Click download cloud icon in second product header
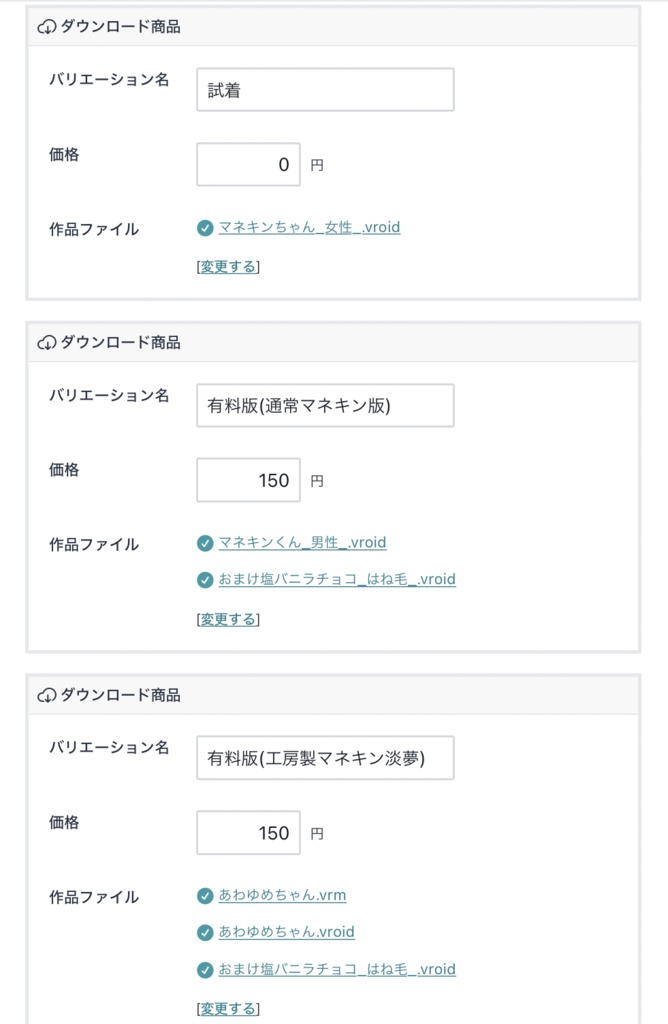The height and width of the screenshot is (1024, 668). [46, 342]
